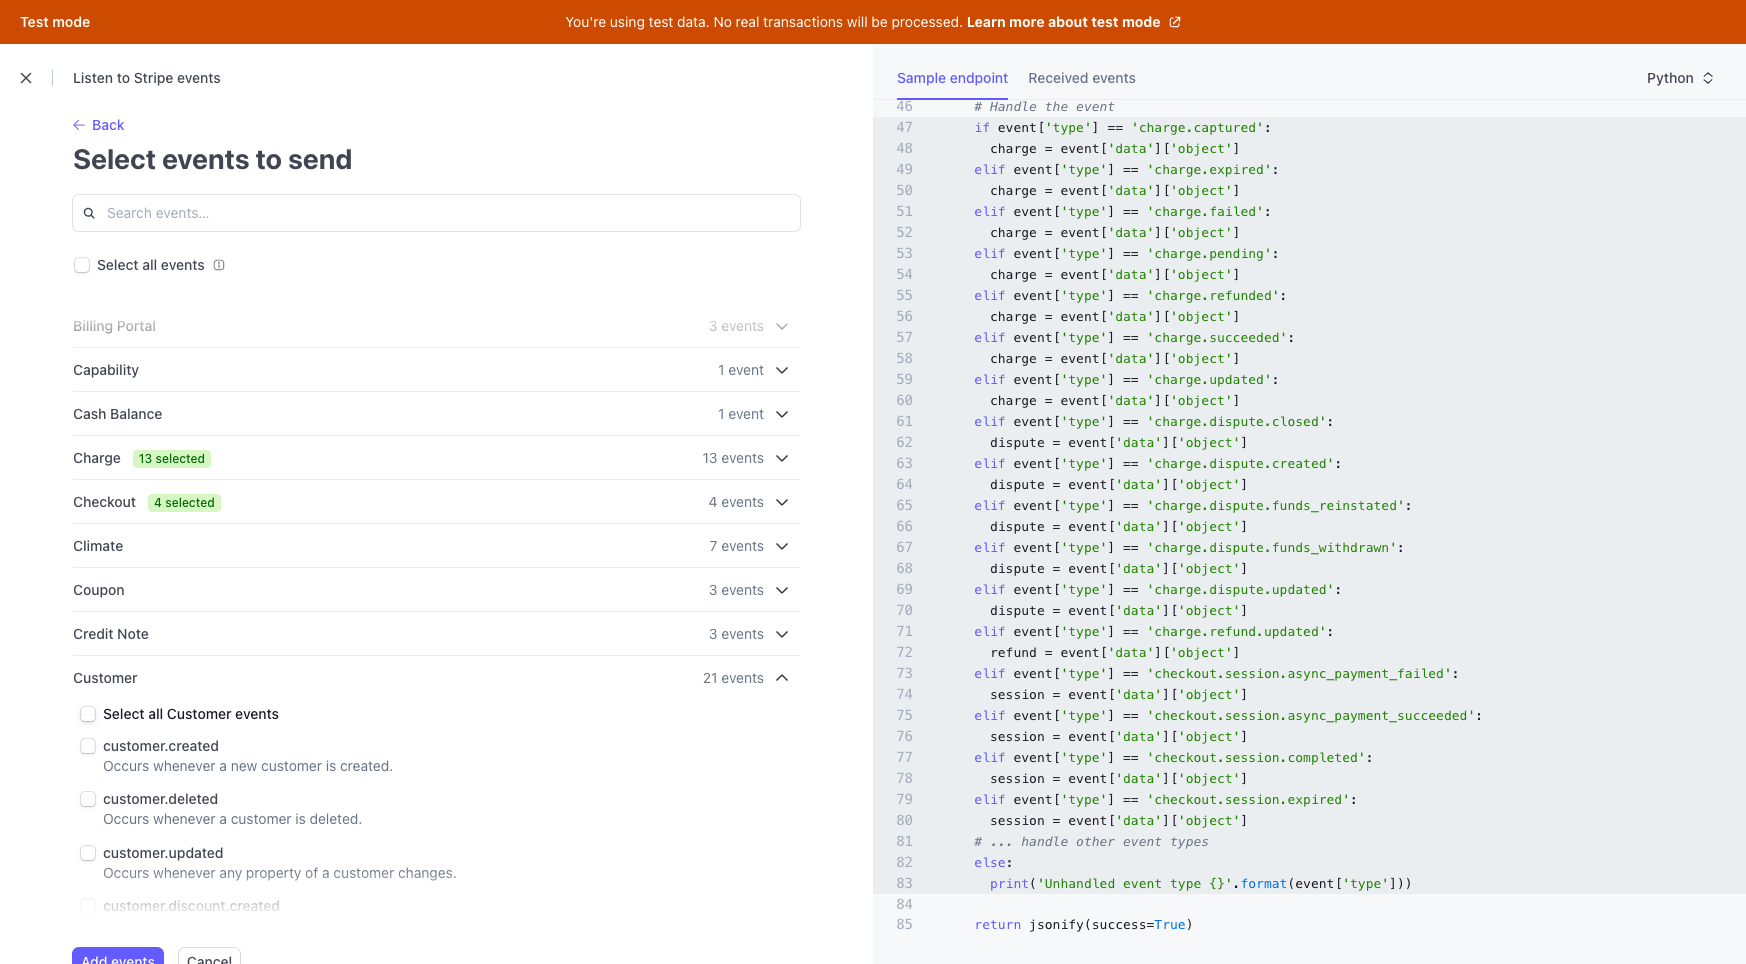Expand the Checkout events group
This screenshot has width=1746, height=964.
coord(782,502)
